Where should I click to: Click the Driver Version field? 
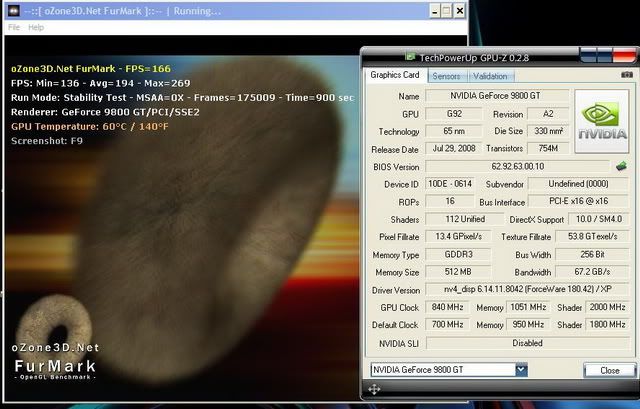point(527,289)
